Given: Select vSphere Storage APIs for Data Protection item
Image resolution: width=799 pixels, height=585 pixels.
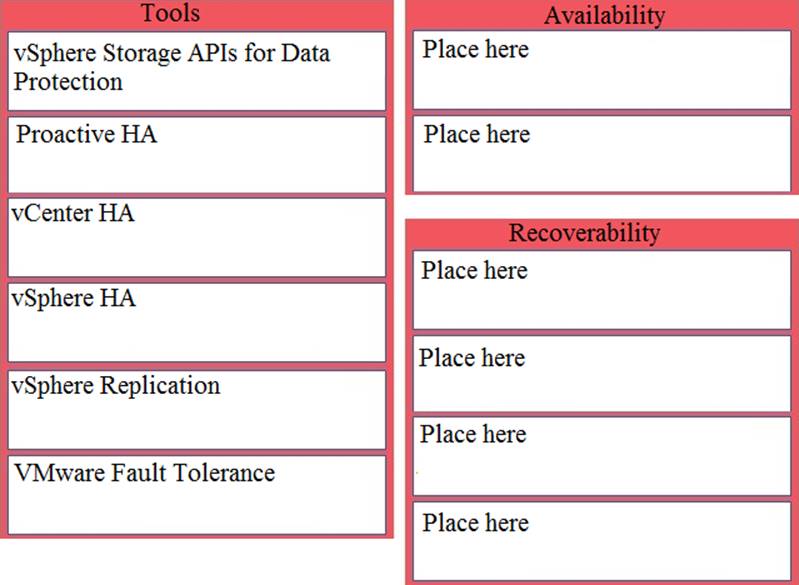Looking at the screenshot, I should pos(196,70).
